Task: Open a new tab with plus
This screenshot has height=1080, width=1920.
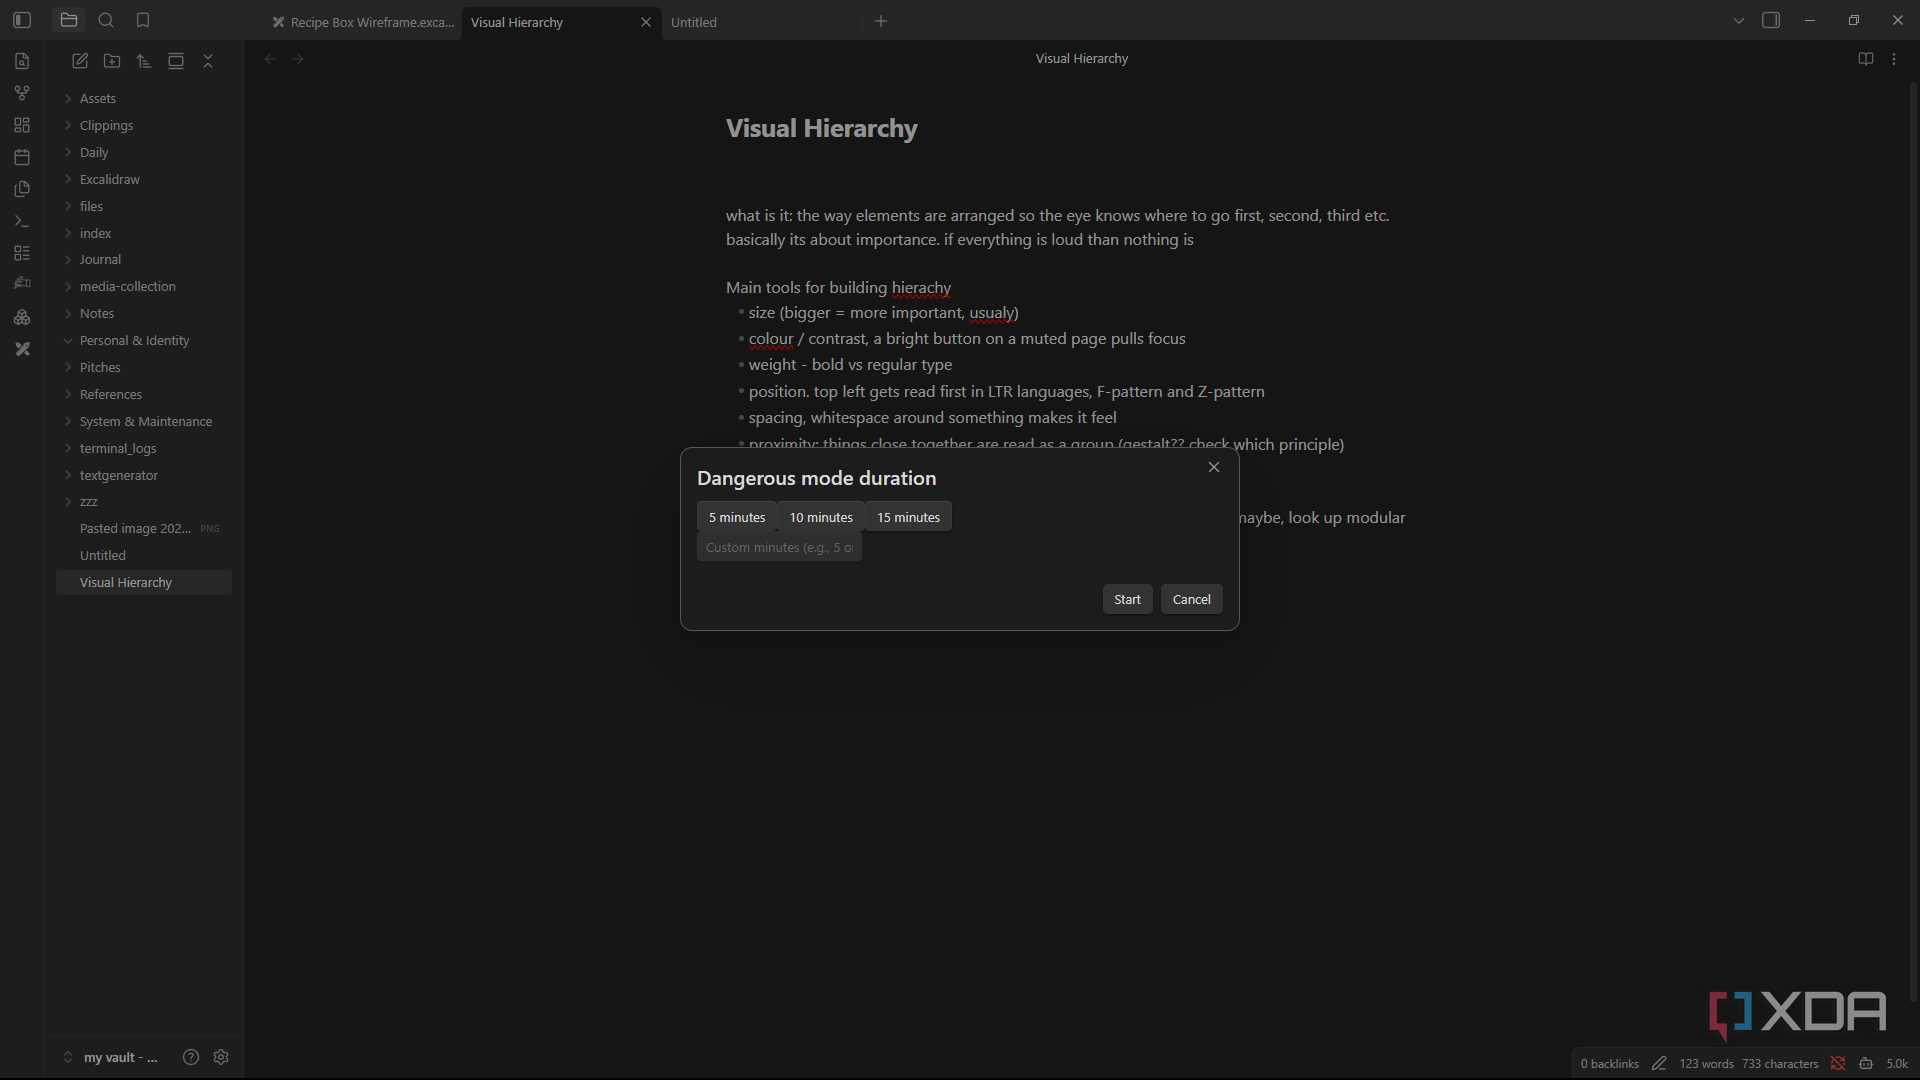Action: (881, 21)
